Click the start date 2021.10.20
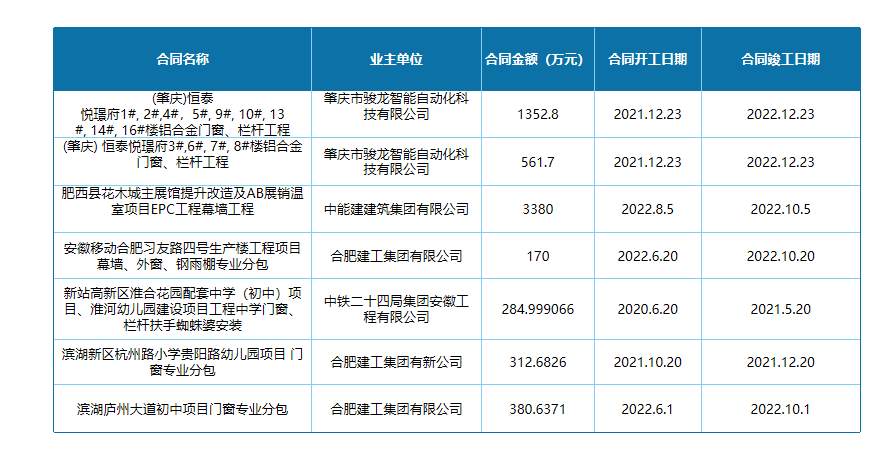The width and height of the screenshot is (887, 466). pos(647,362)
